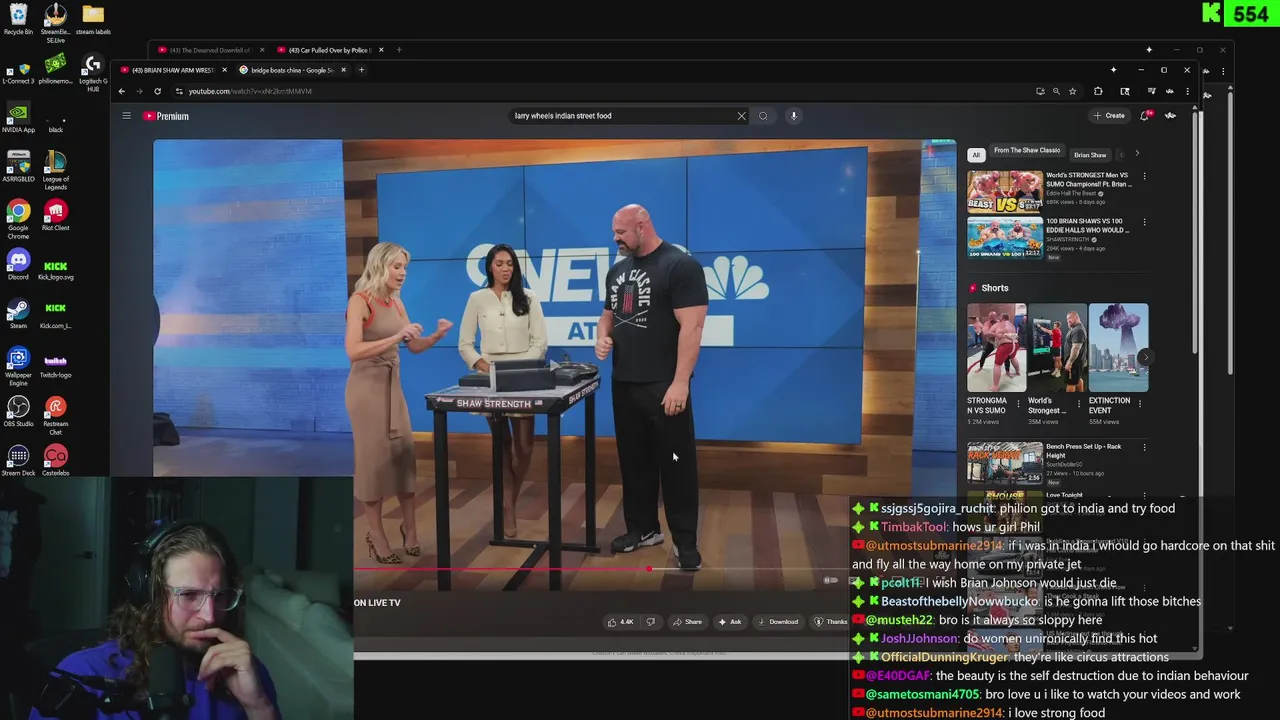Screen dimensions: 1280x720
Task: Open OBS Studio desktop shortcut
Action: pos(18,411)
